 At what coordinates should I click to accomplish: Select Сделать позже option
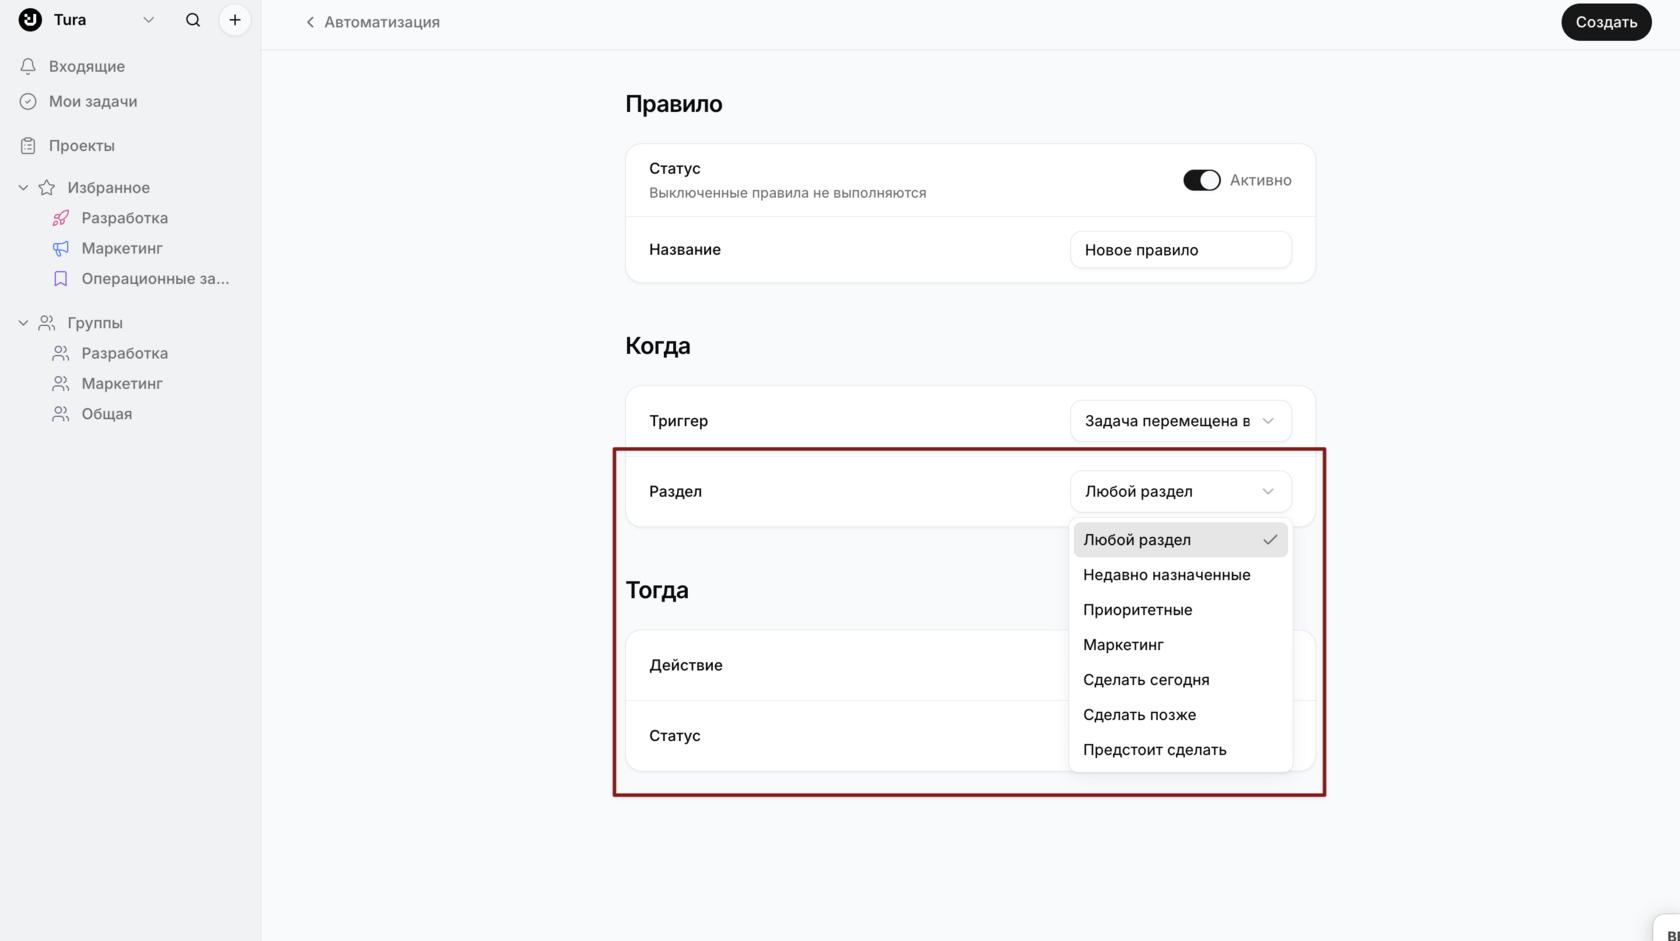coord(1180,715)
